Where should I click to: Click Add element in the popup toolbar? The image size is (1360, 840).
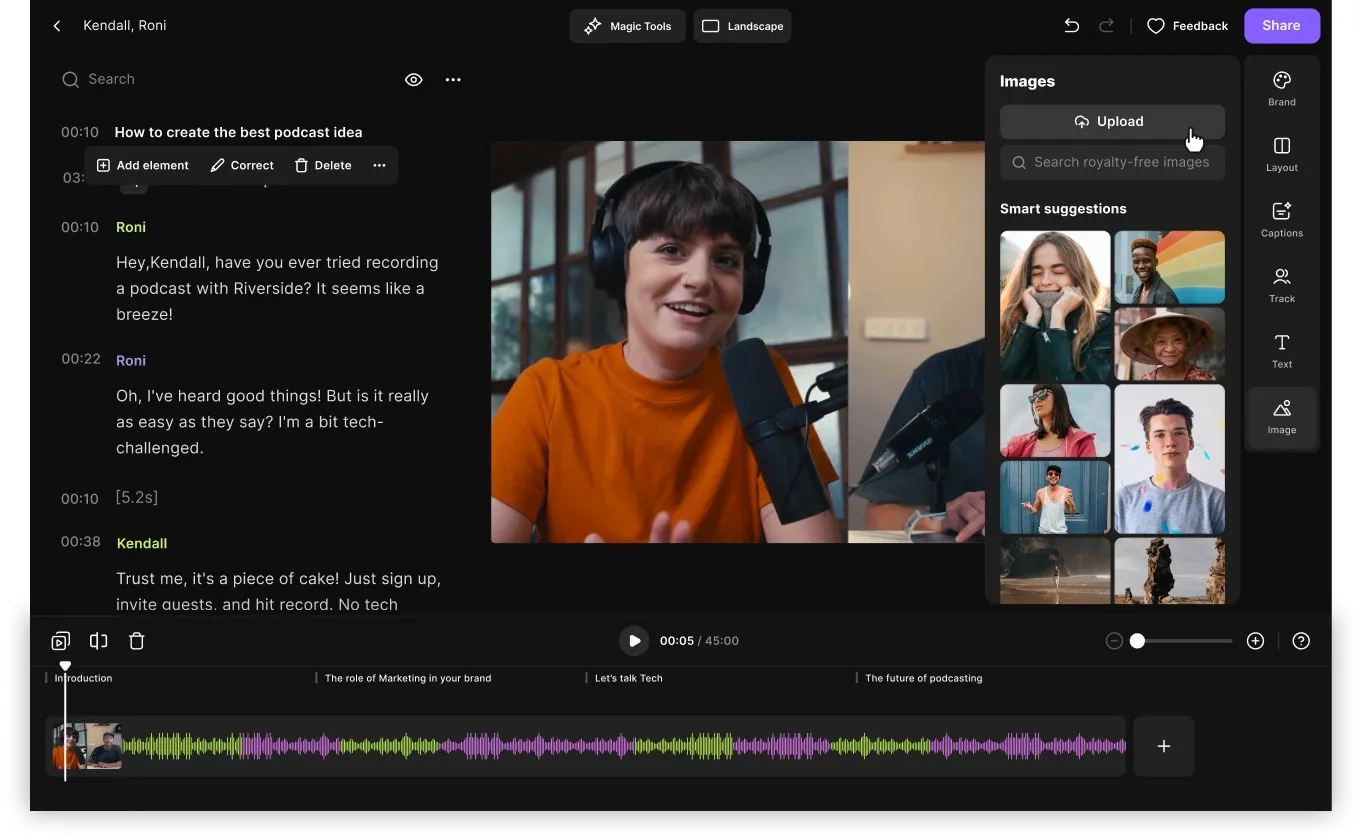pyautogui.click(x=142, y=165)
